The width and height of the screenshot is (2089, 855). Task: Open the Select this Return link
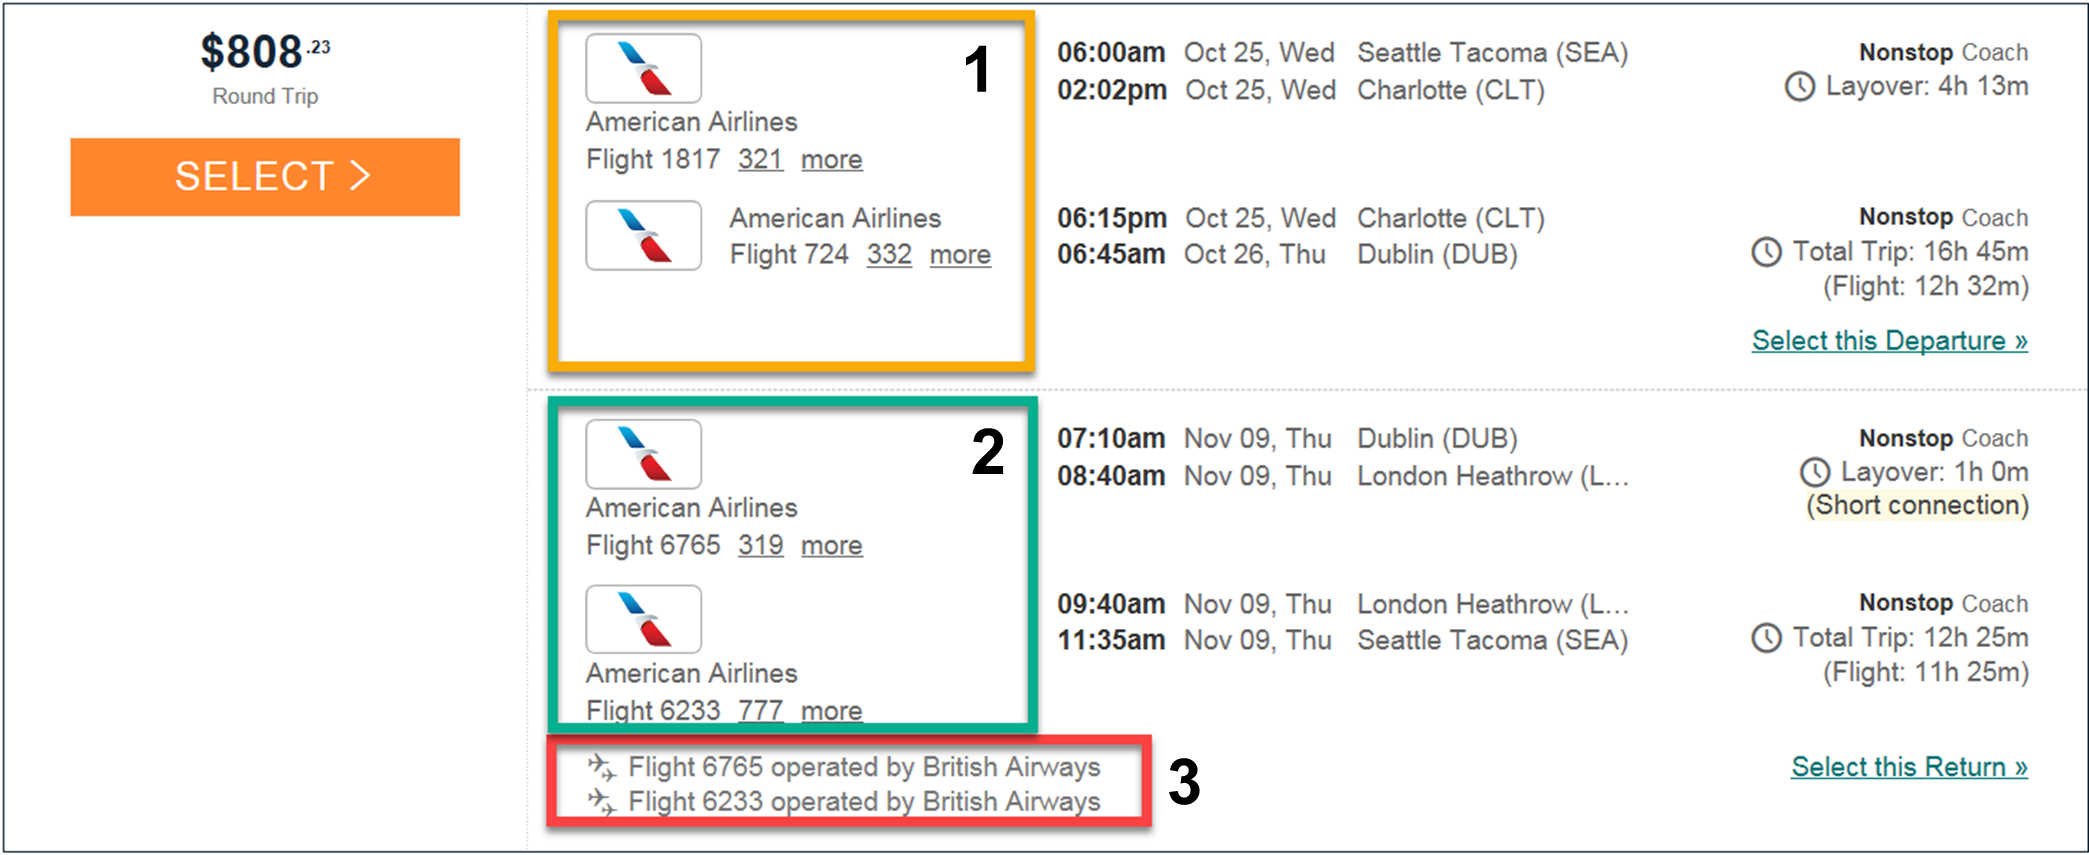pyautogui.click(x=1908, y=767)
